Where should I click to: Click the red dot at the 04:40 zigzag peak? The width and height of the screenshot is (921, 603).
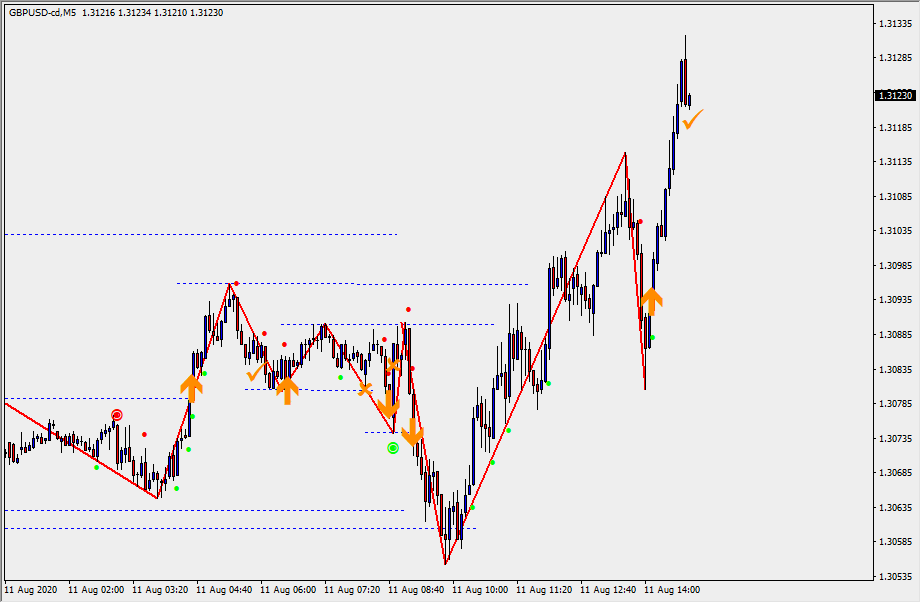point(236,284)
